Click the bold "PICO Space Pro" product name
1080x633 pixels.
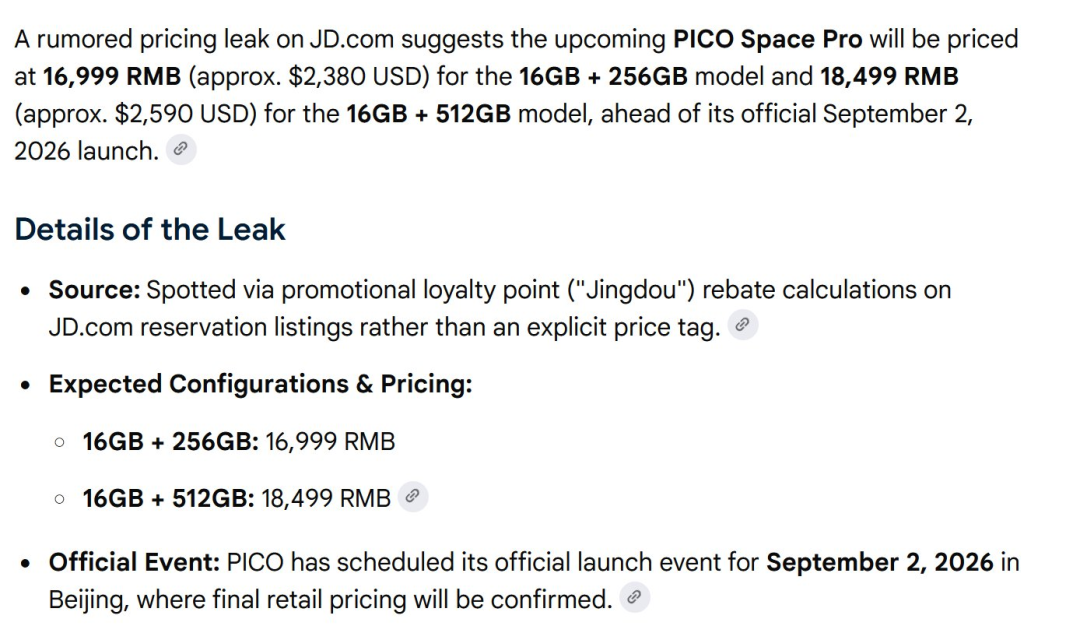click(x=767, y=39)
